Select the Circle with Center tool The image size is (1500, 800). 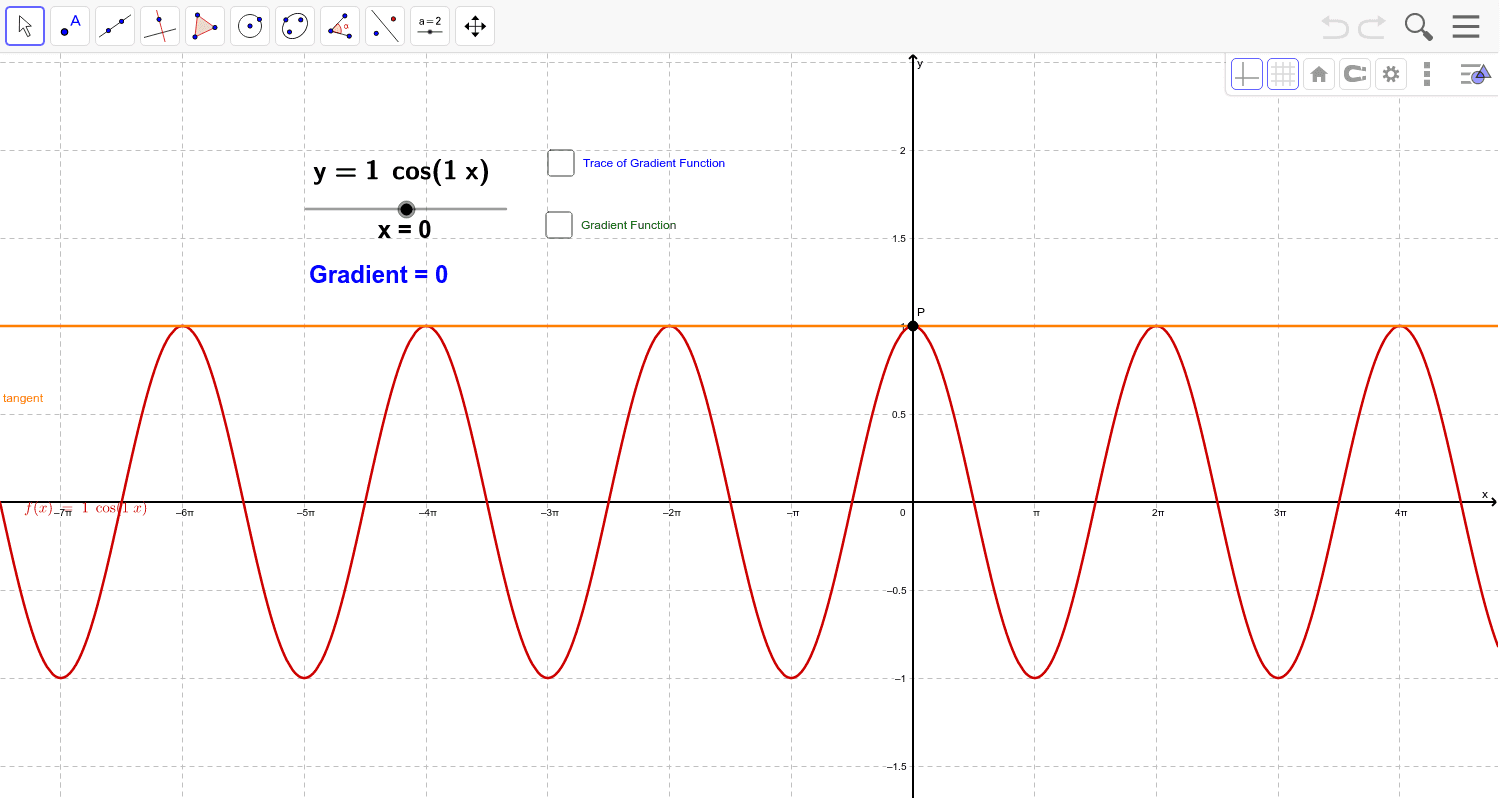click(249, 25)
